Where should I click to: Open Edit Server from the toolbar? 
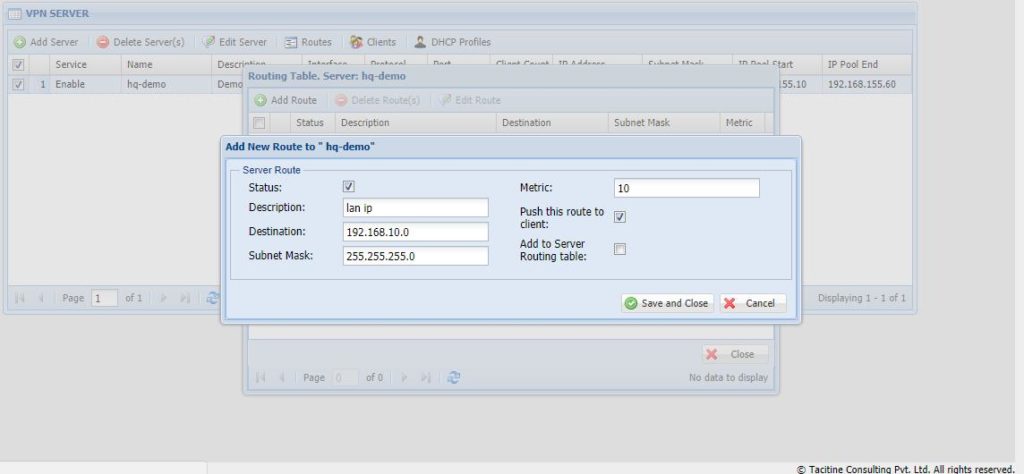(x=235, y=42)
